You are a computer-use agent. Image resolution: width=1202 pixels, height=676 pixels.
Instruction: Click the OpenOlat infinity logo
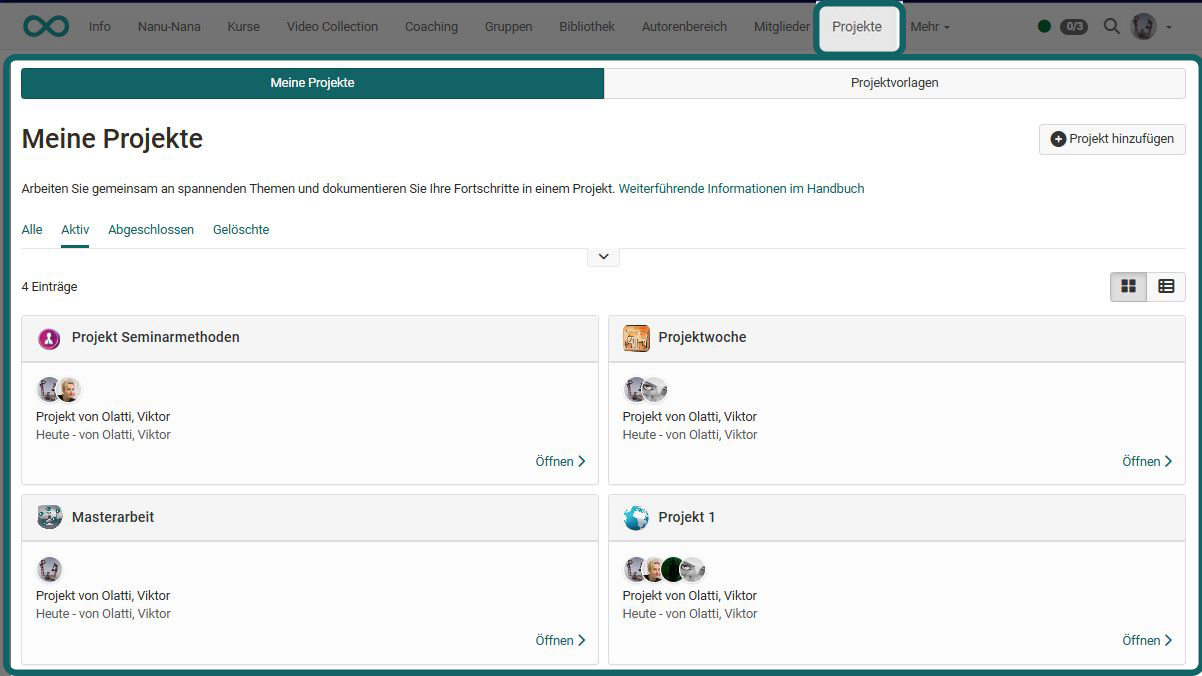click(45, 26)
